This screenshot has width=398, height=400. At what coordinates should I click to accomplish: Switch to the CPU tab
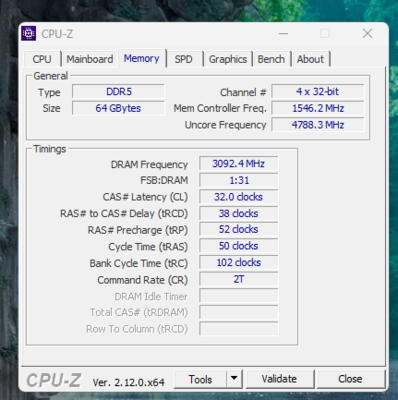pyautogui.click(x=42, y=59)
